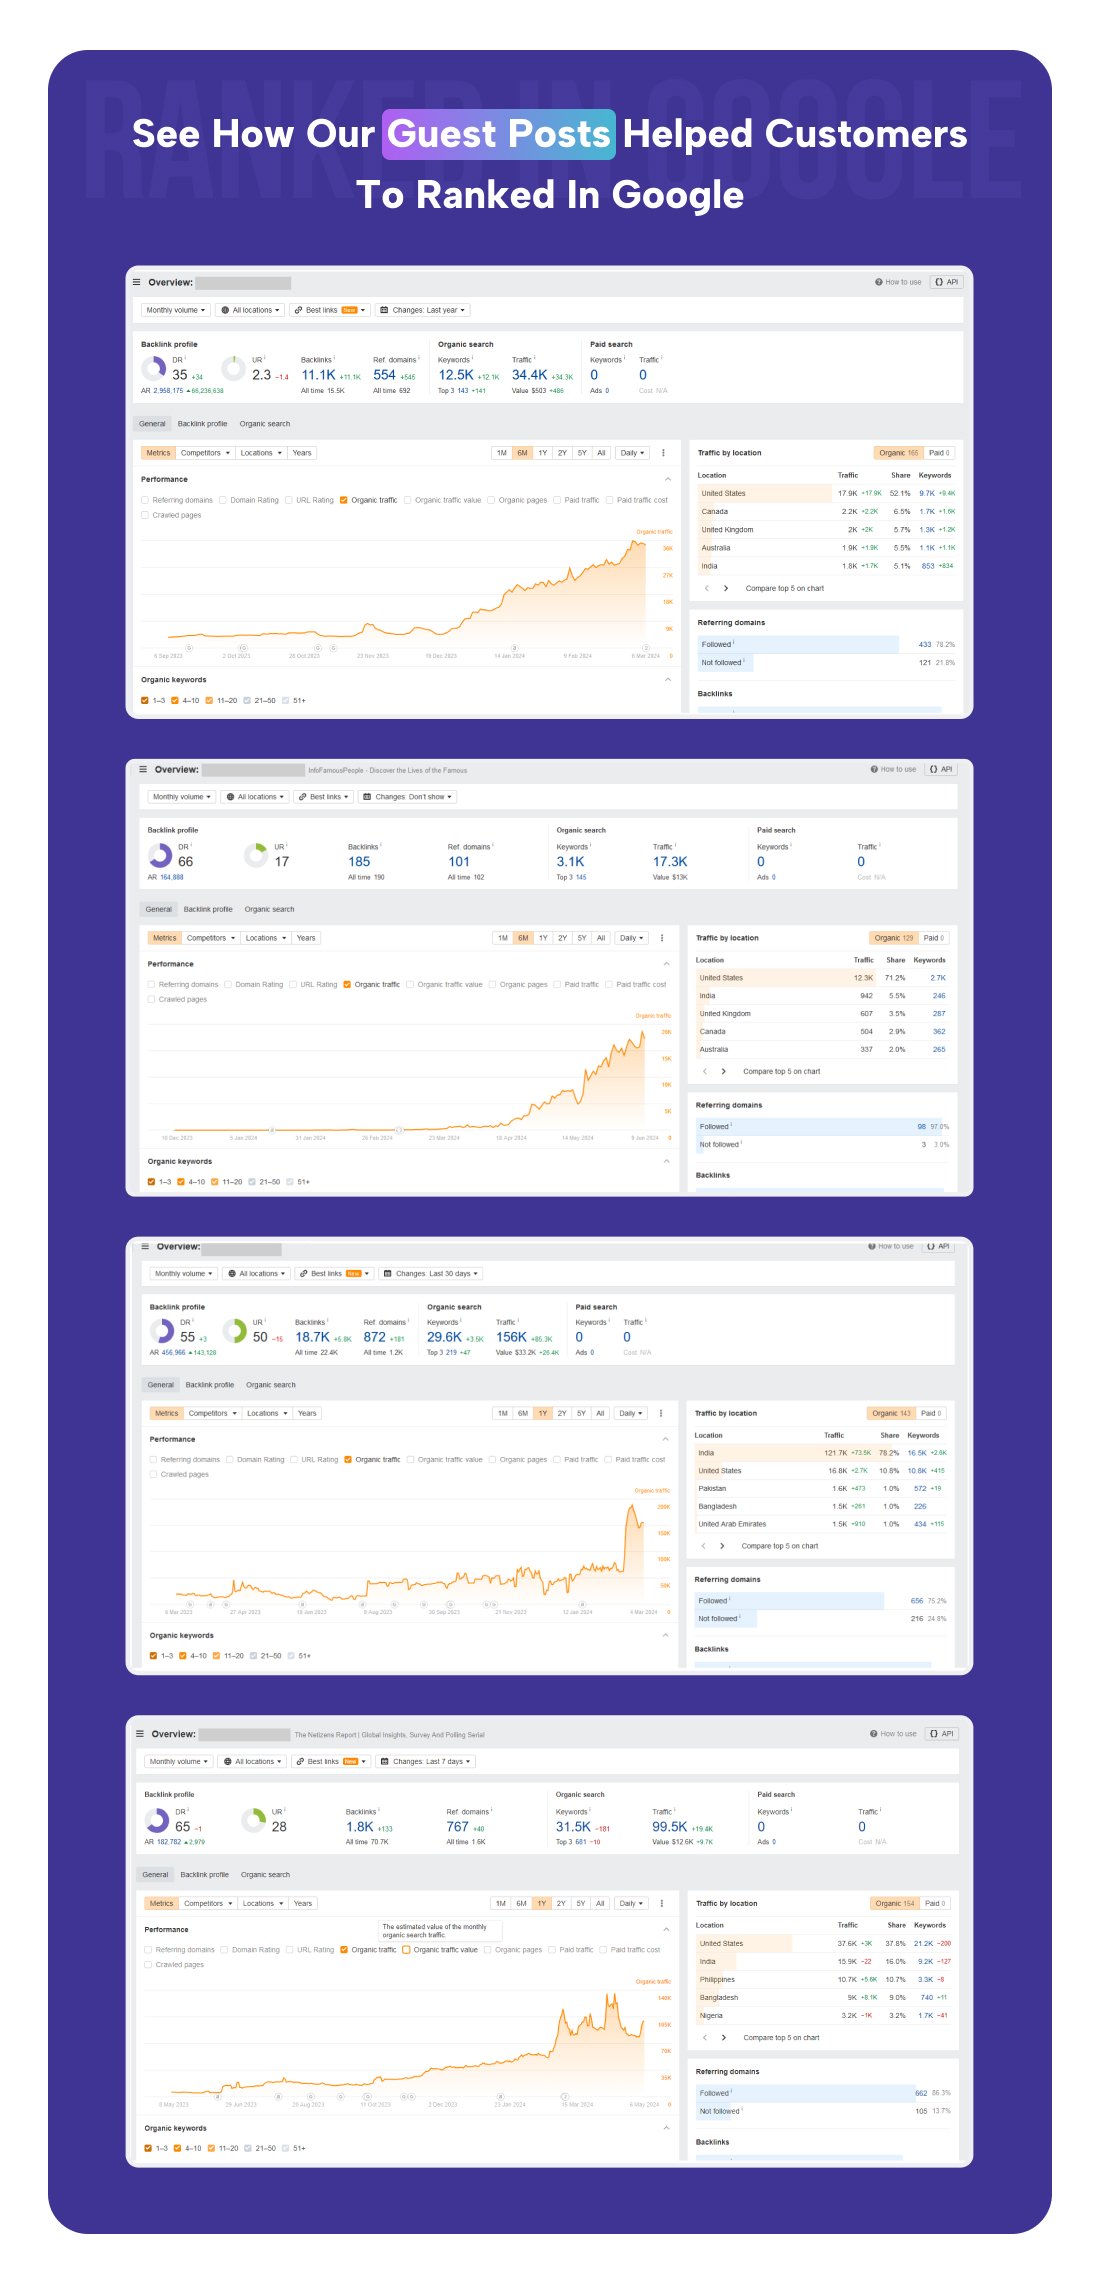Select the 1Y range button in DR 35 dashboard
Screen dimensions: 1100x2284
pos(543,453)
